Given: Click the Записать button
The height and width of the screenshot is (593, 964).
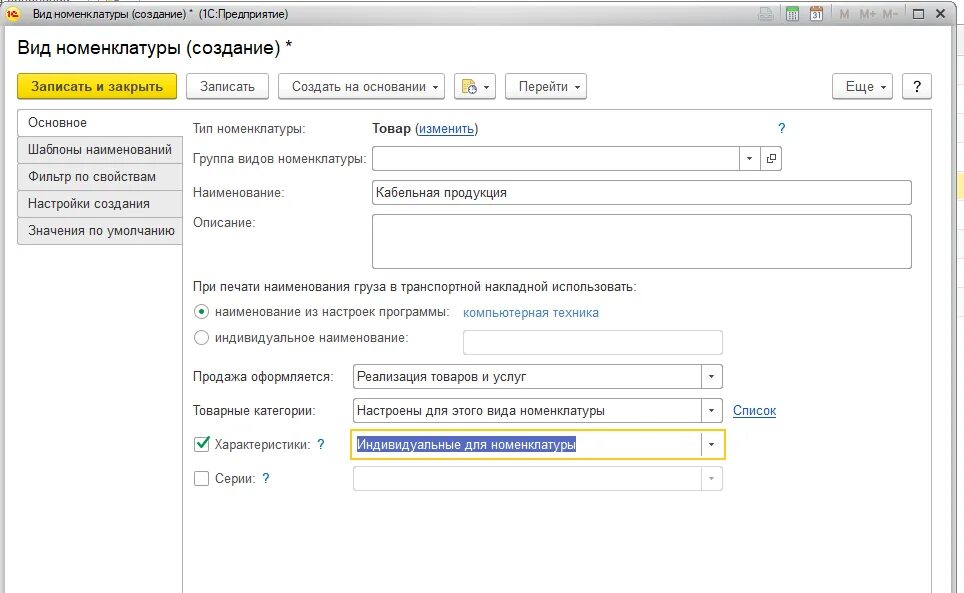Looking at the screenshot, I should 227,87.
